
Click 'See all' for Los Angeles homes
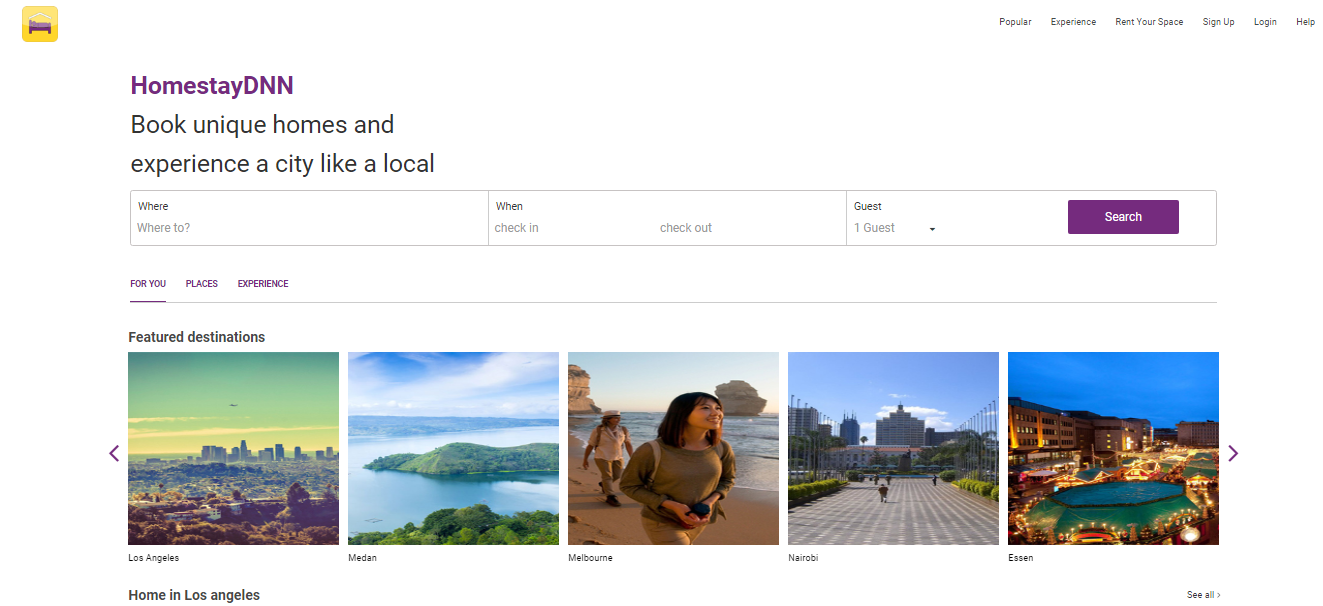[1204, 595]
